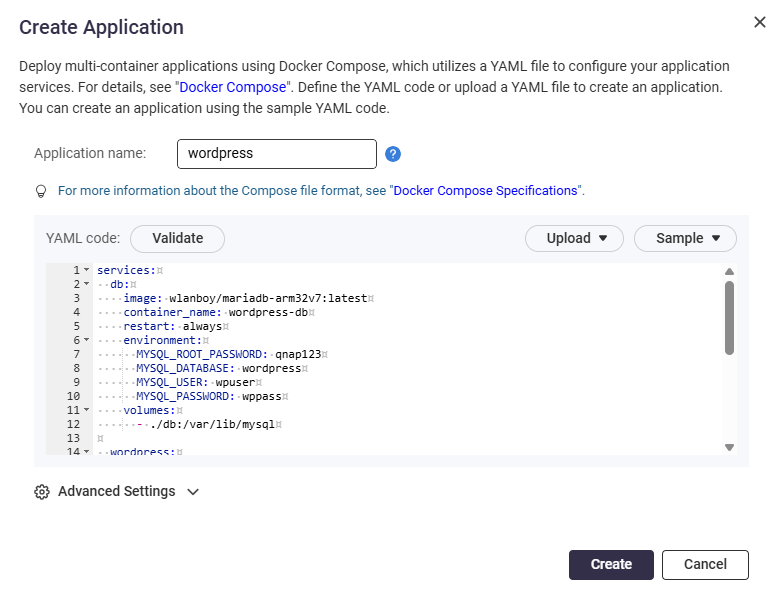Click the help icon beside application name
Screen dimensions: 779x590
393,154
